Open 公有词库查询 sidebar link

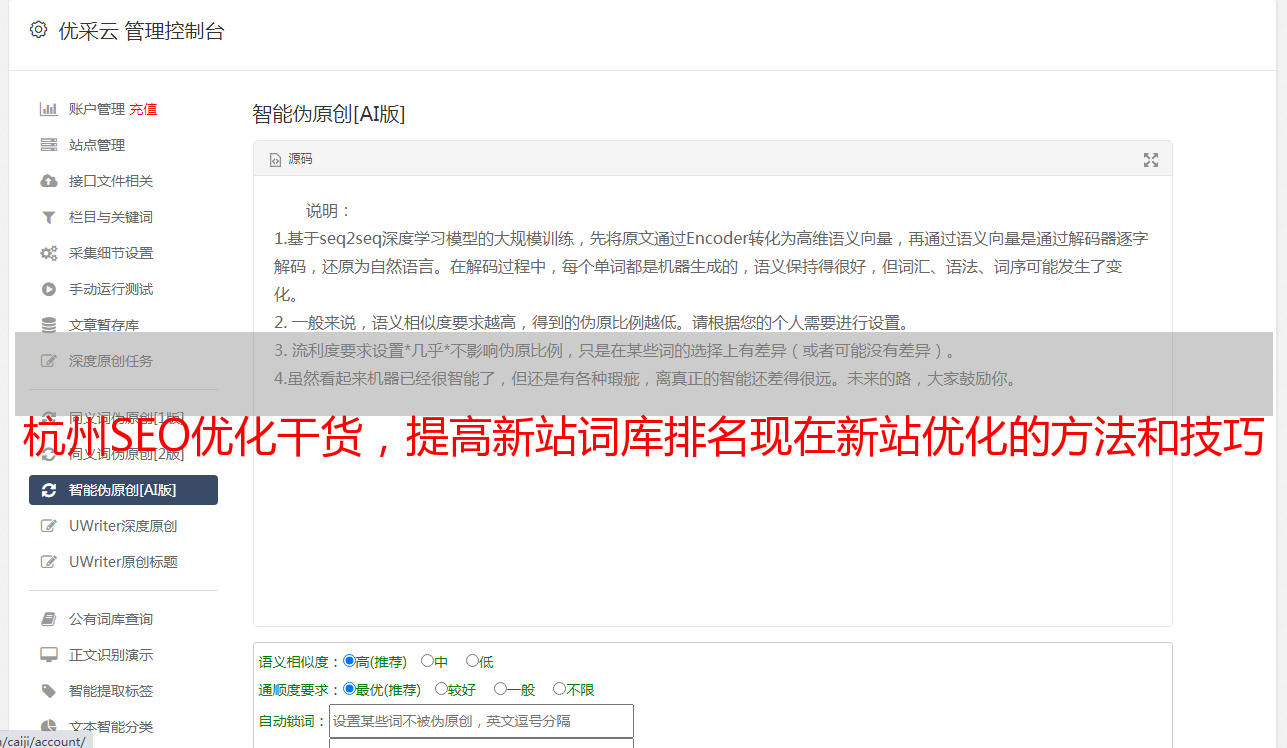point(111,619)
